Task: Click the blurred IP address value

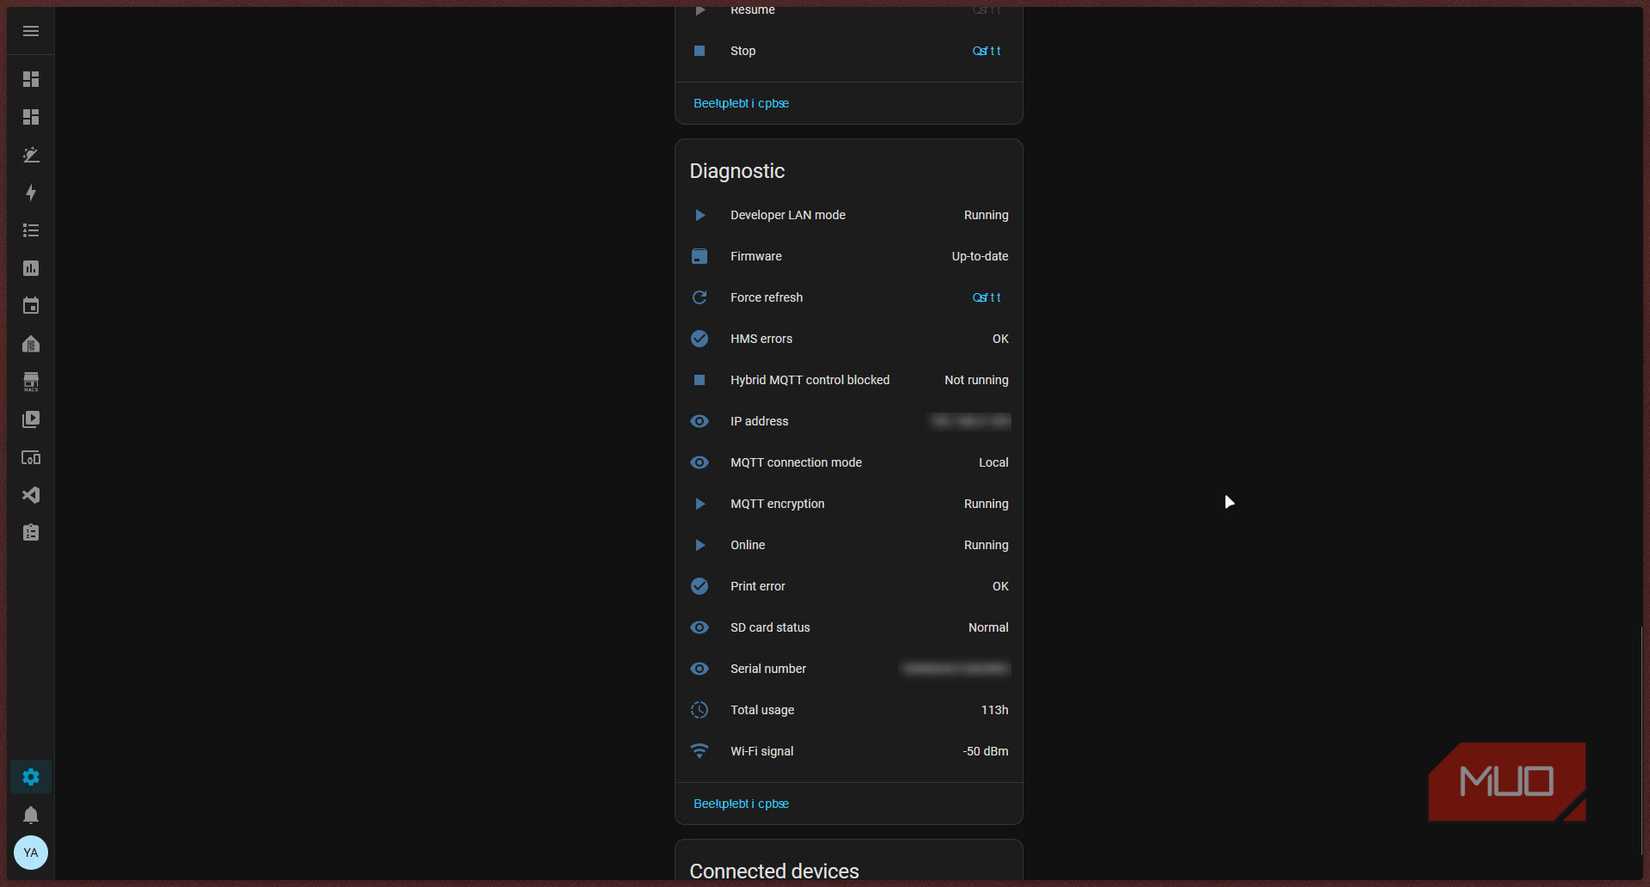Action: (970, 422)
